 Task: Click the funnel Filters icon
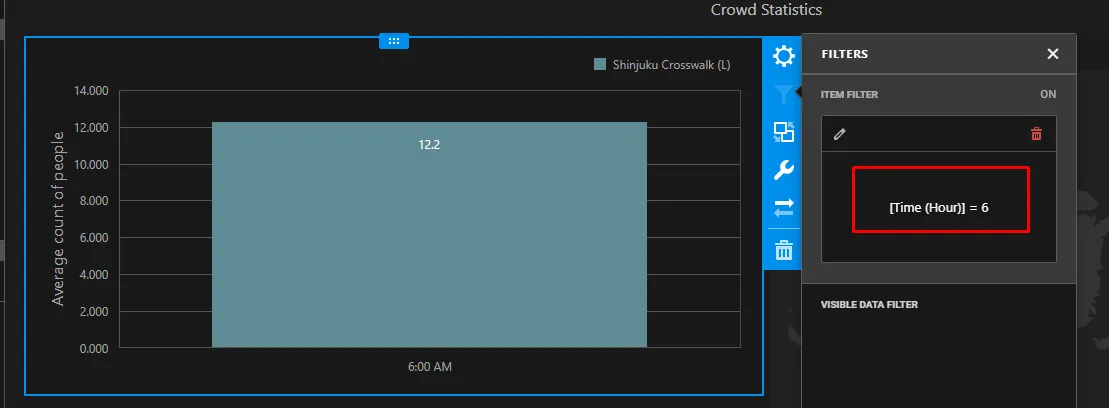pos(783,94)
